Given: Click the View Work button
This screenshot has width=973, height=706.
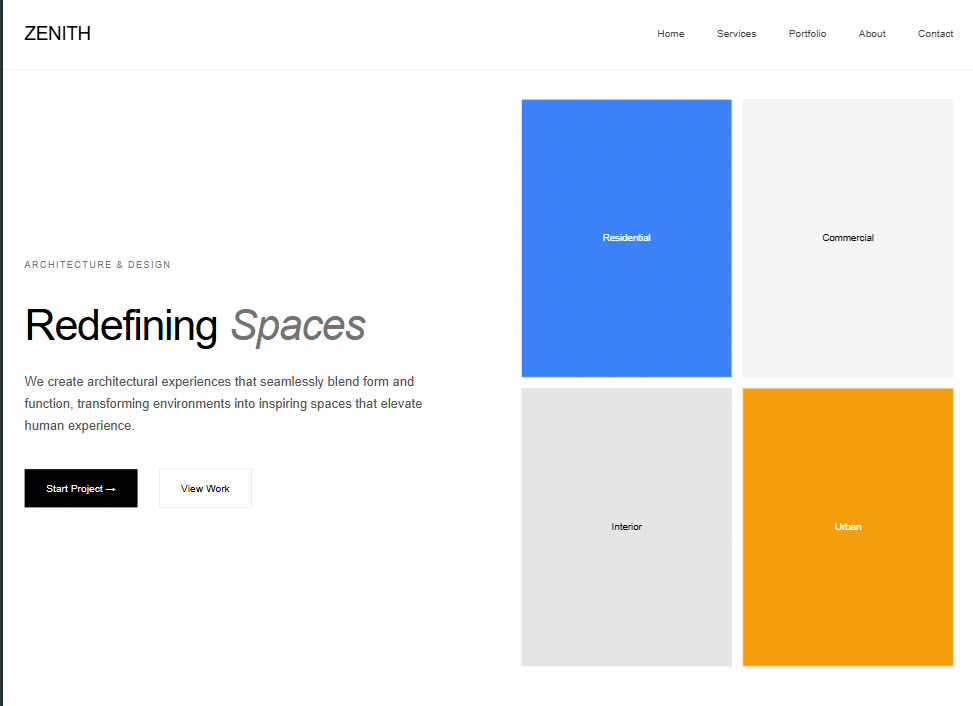Looking at the screenshot, I should point(205,489).
